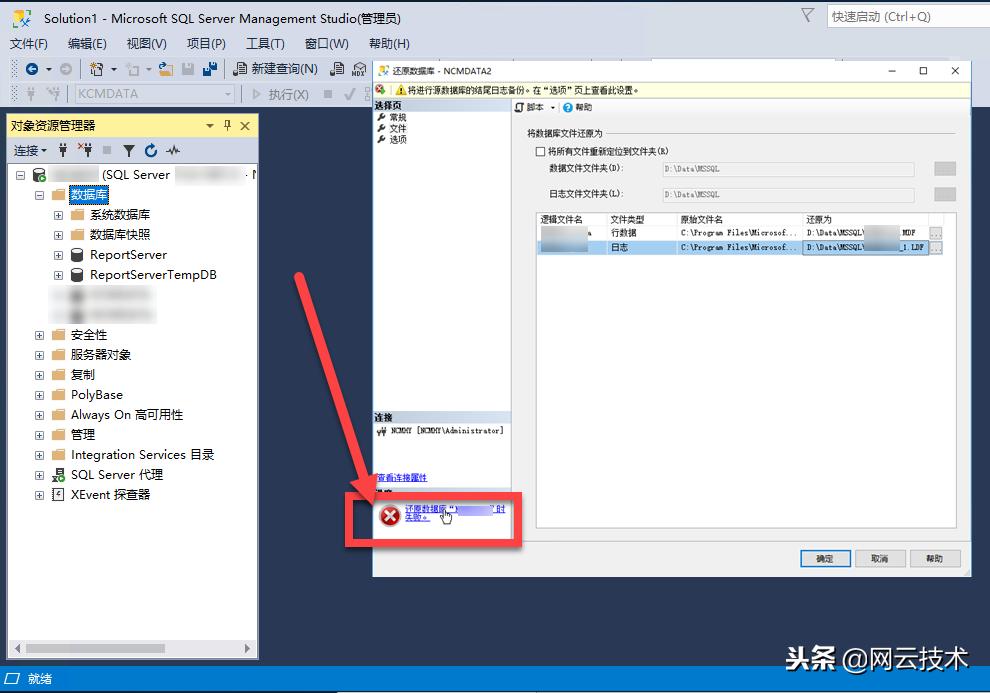Open the 文件(F) menu

click(28, 44)
